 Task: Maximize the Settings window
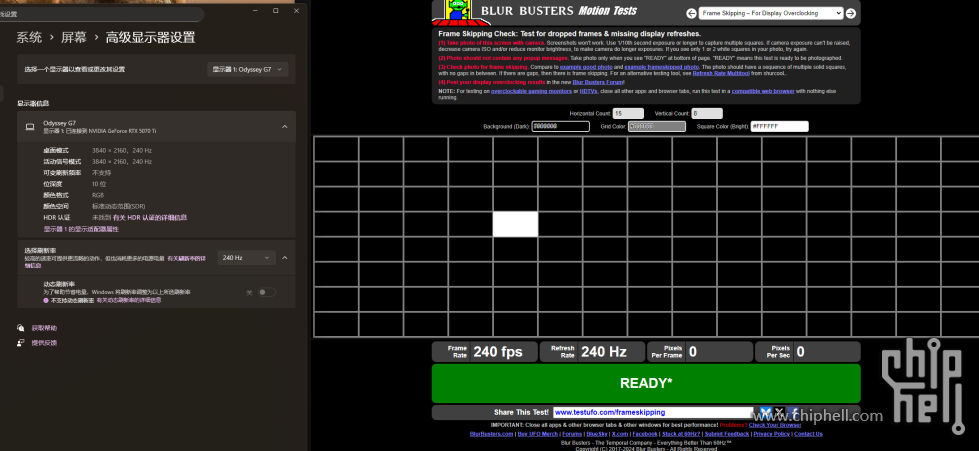click(276, 11)
